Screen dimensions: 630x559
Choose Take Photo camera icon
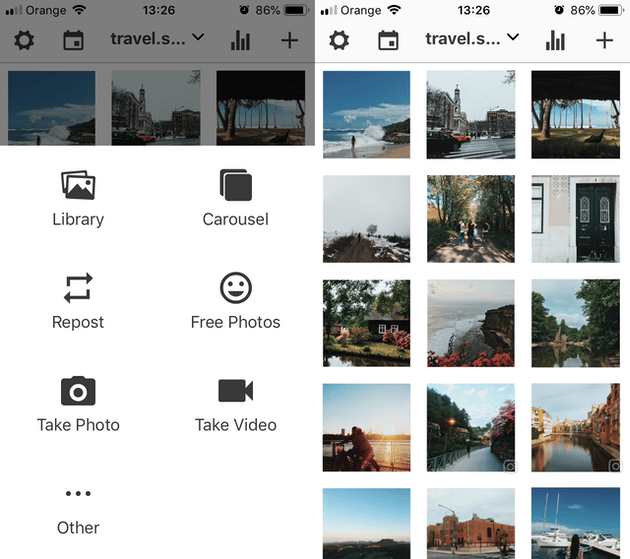click(x=78, y=391)
